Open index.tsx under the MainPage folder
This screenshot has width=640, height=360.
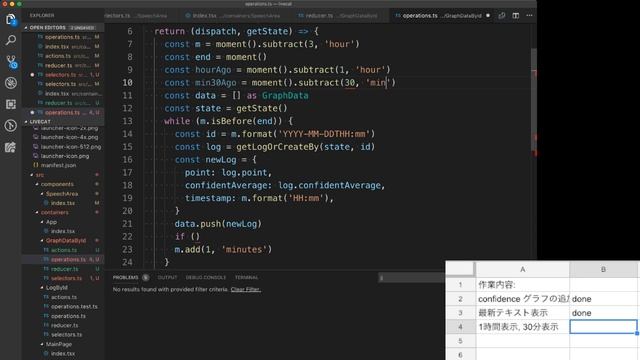[62, 353]
